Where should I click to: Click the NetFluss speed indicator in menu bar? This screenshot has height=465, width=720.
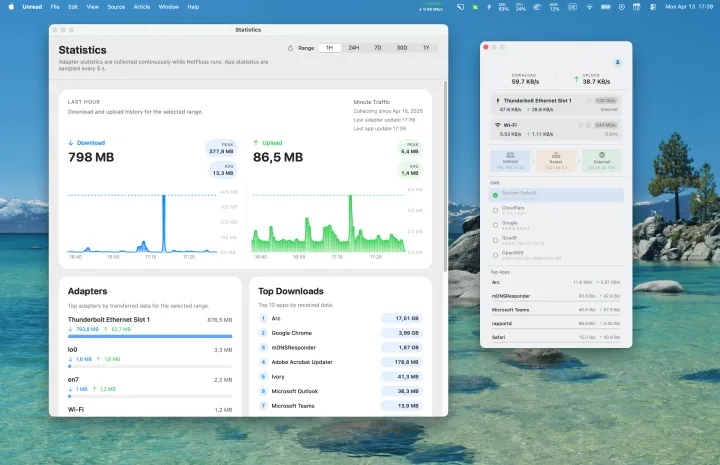(x=431, y=7)
